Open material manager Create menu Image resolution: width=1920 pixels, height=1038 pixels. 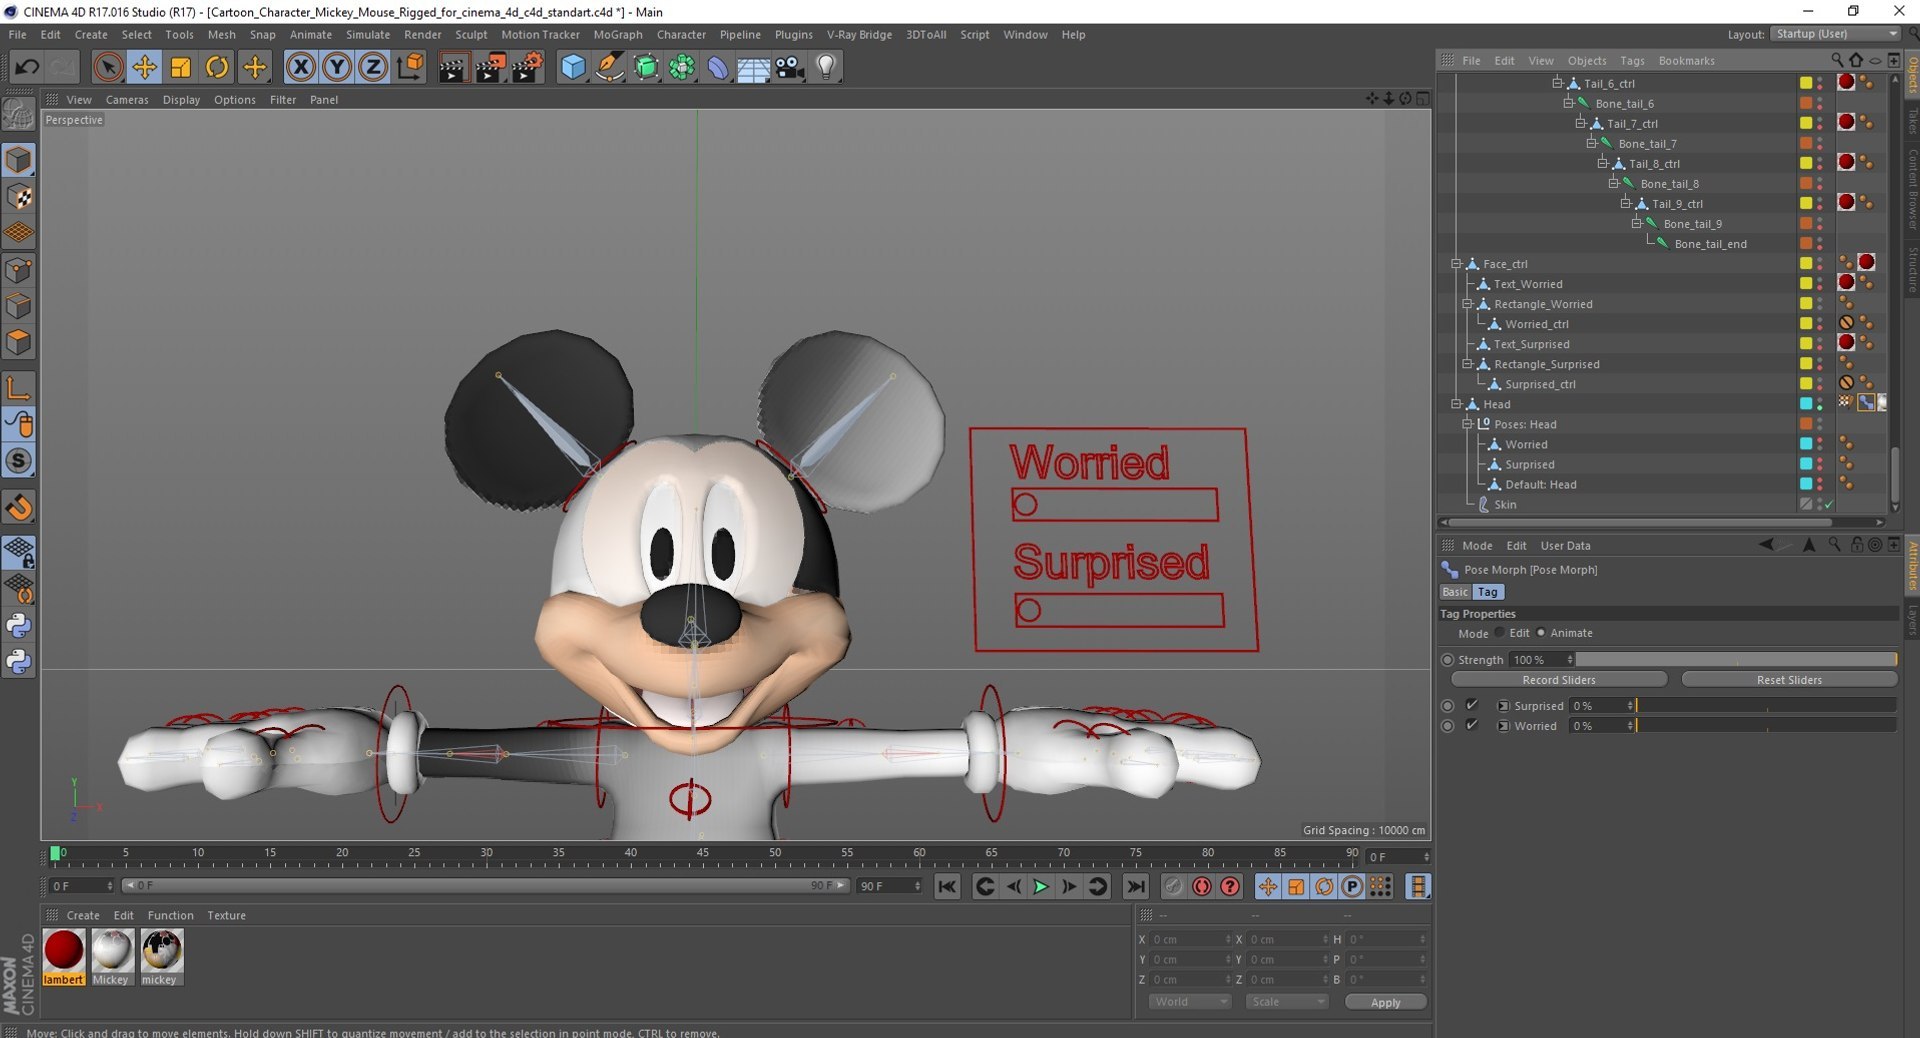click(83, 915)
